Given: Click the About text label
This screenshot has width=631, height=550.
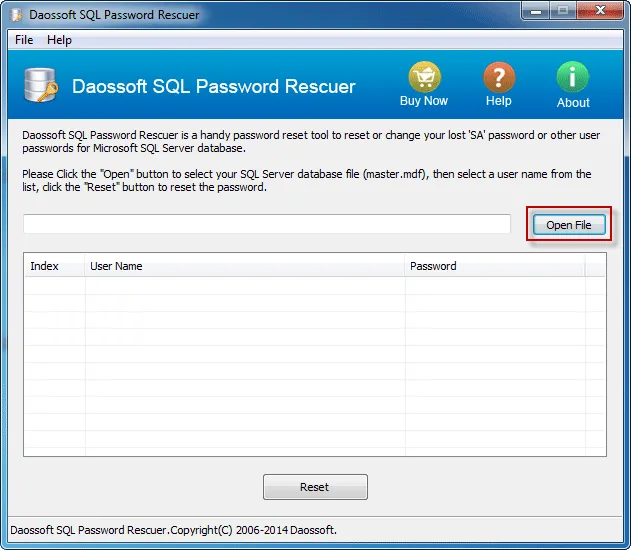Looking at the screenshot, I should pyautogui.click(x=573, y=103).
